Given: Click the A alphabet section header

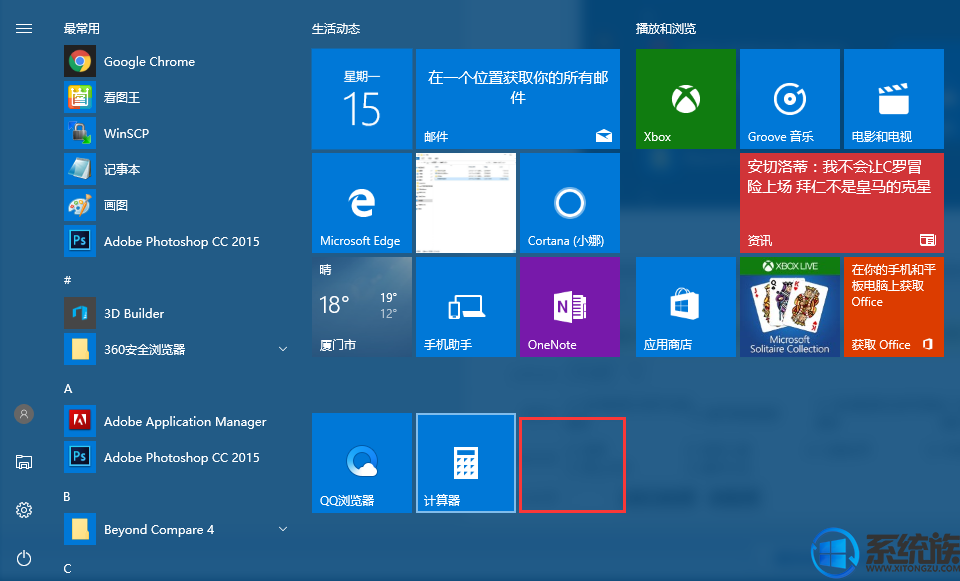Looking at the screenshot, I should pos(68,389).
